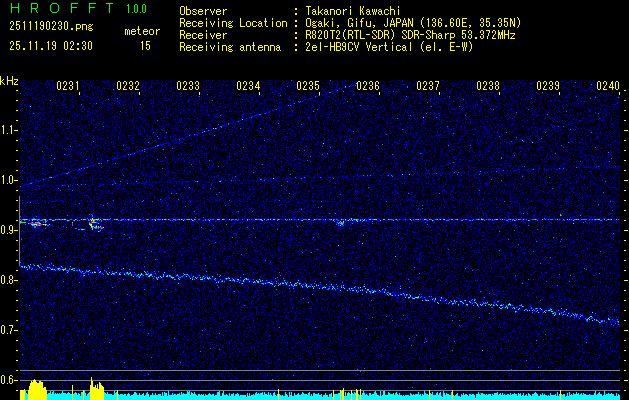
Task: Click the 0240 time marker
Action: click(x=608, y=87)
